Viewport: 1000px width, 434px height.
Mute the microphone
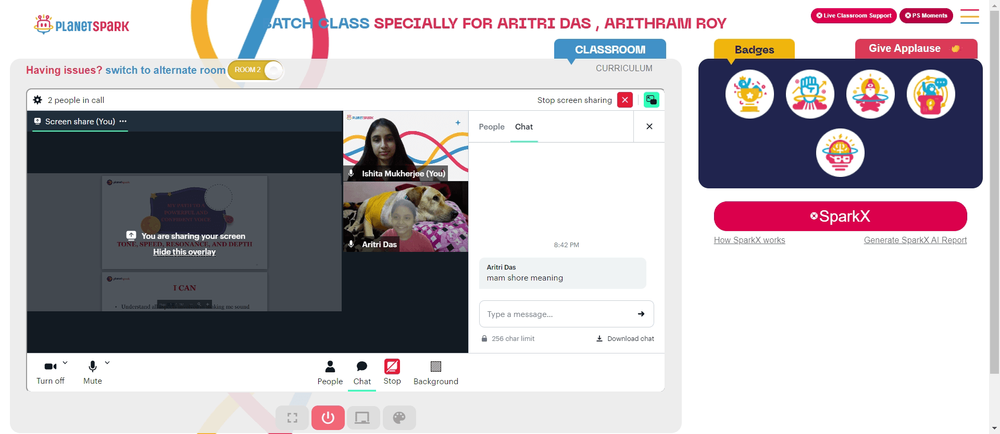(92, 372)
